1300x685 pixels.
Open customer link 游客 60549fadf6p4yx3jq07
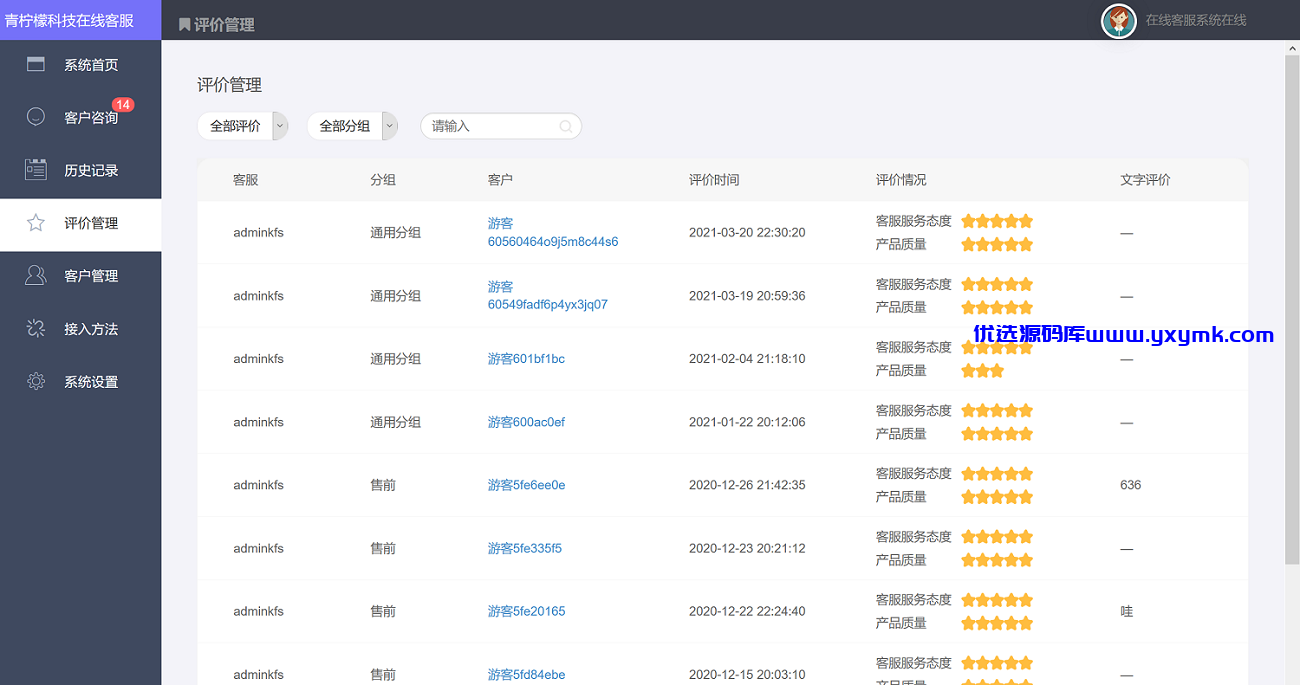pyautogui.click(x=548, y=295)
